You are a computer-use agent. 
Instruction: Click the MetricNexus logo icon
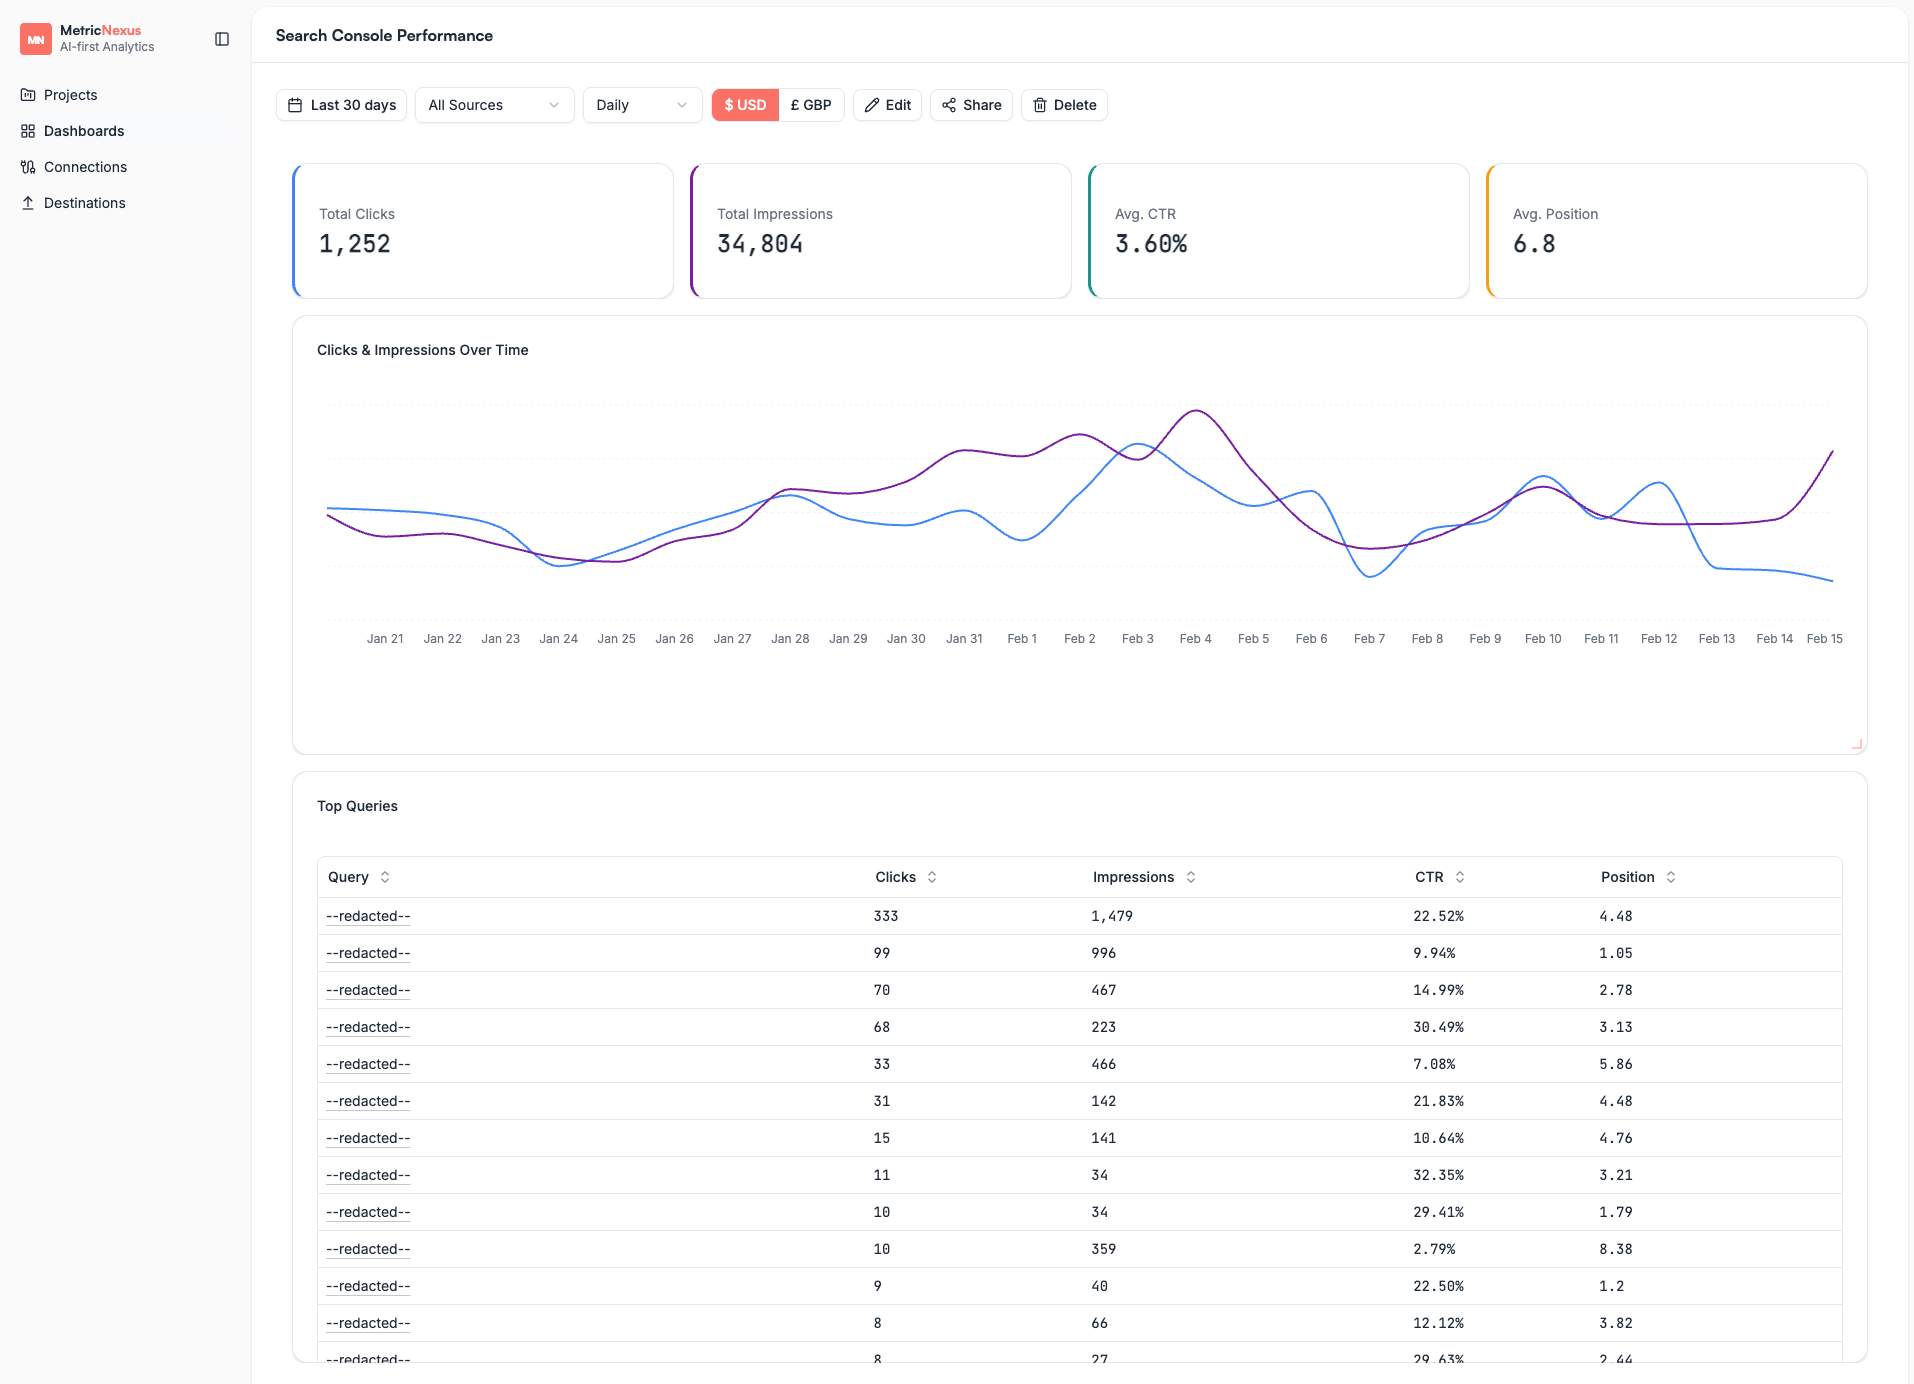(x=36, y=38)
